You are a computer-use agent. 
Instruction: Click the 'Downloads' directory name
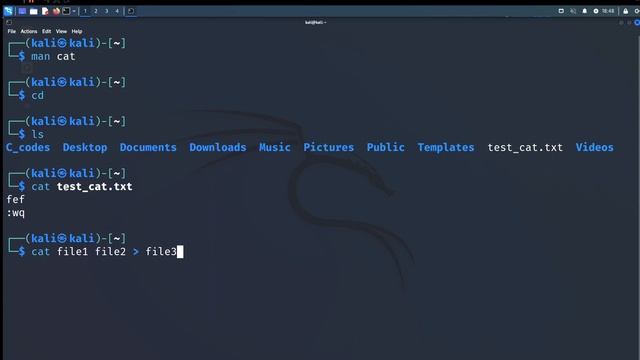click(x=218, y=147)
